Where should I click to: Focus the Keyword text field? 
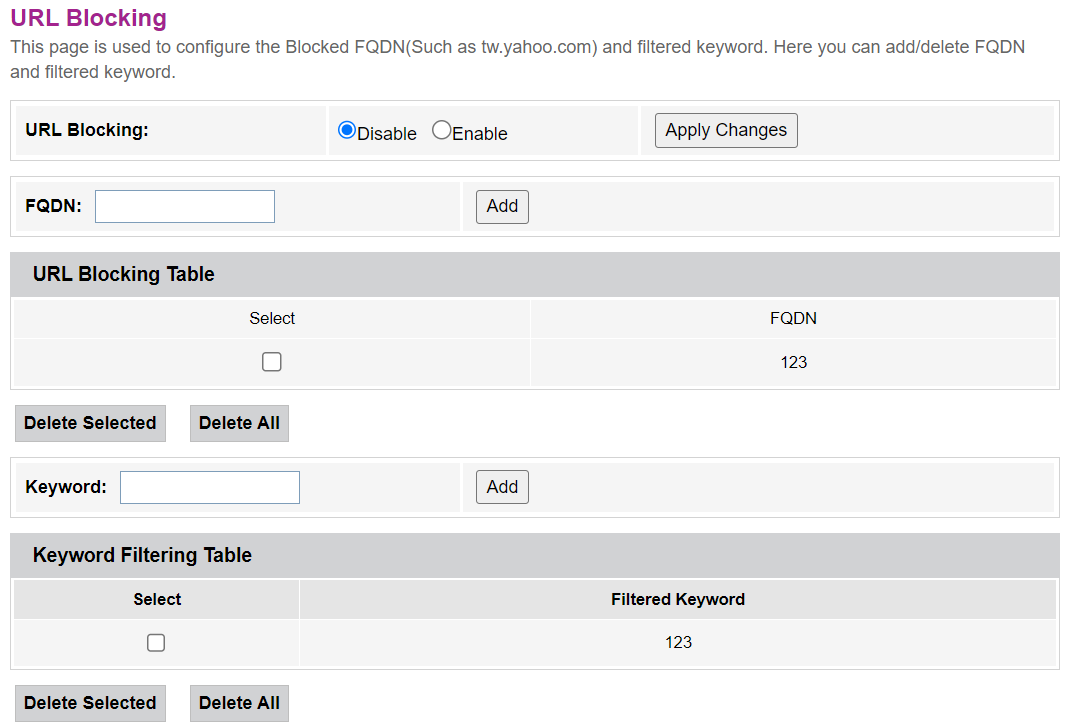(210, 488)
